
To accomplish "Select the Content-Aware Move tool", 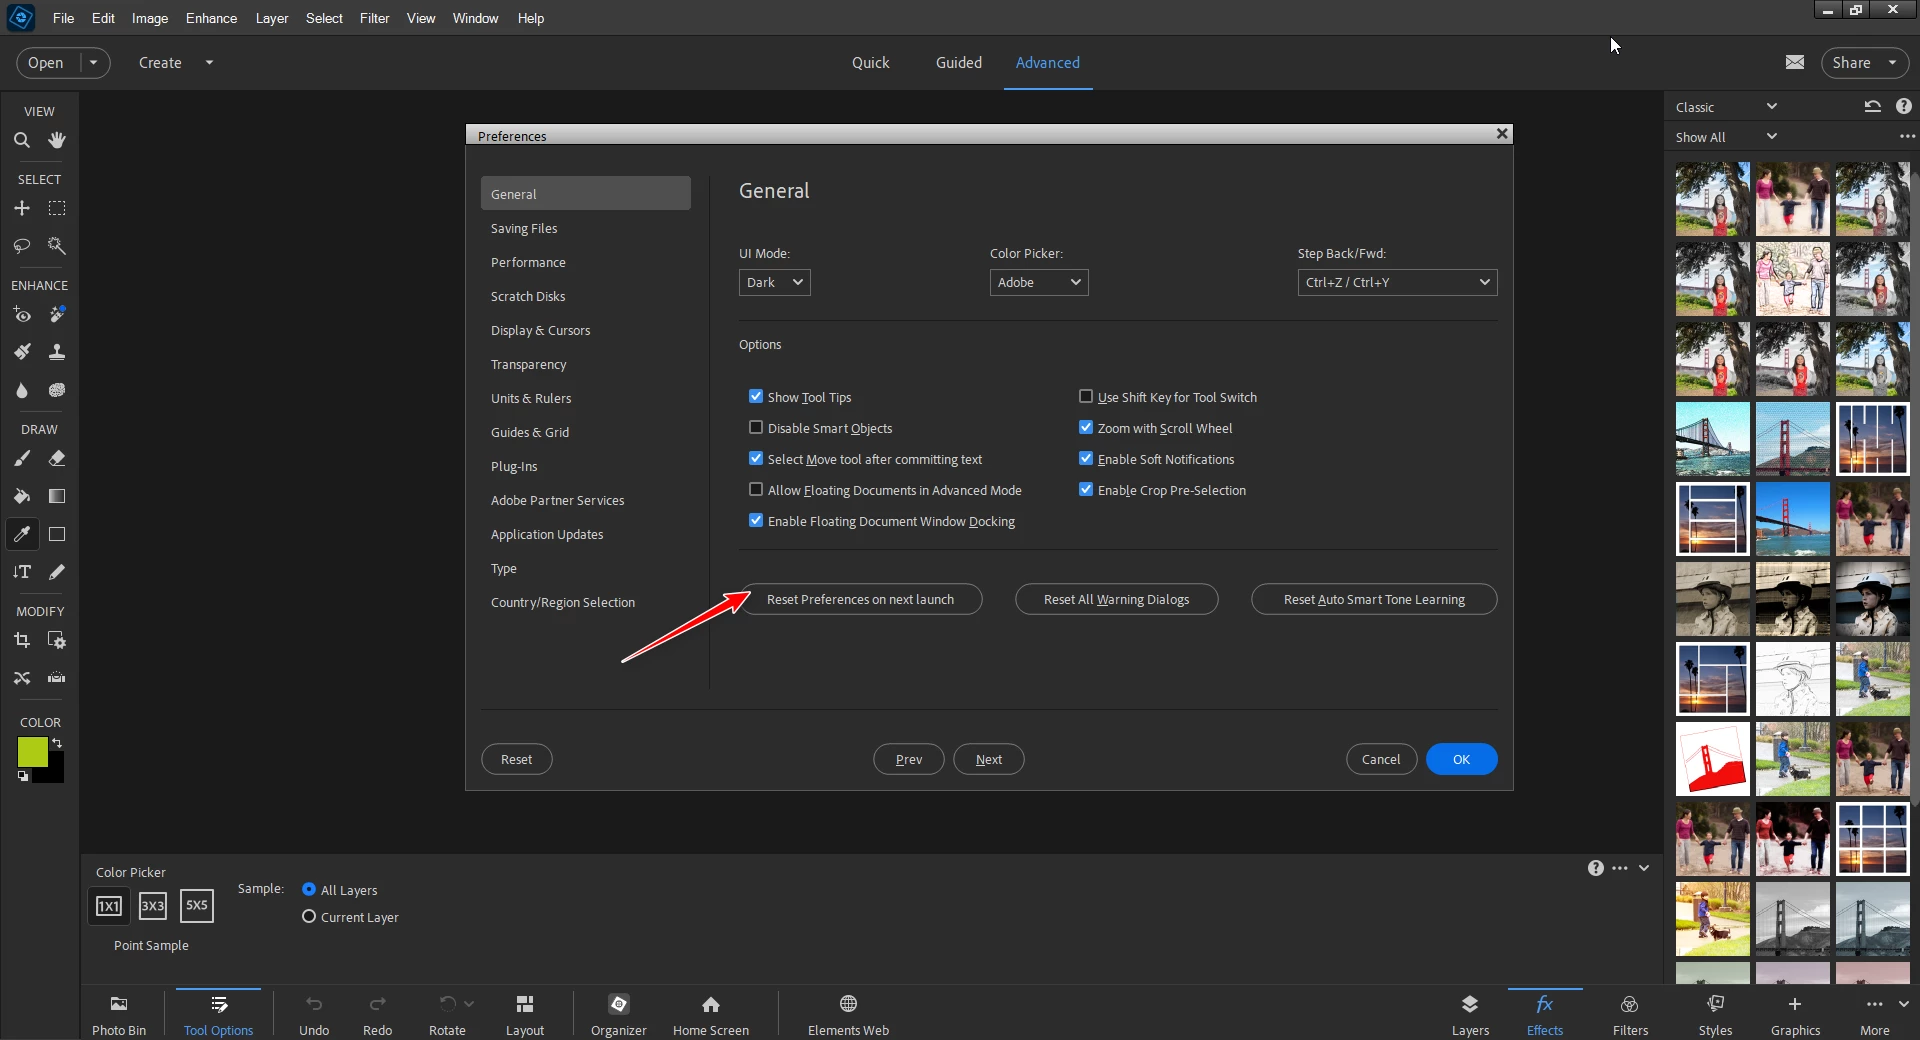I will tap(21, 678).
